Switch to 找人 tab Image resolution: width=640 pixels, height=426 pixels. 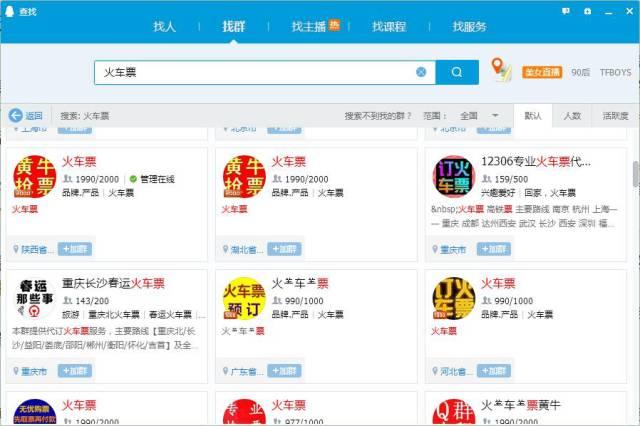click(164, 27)
